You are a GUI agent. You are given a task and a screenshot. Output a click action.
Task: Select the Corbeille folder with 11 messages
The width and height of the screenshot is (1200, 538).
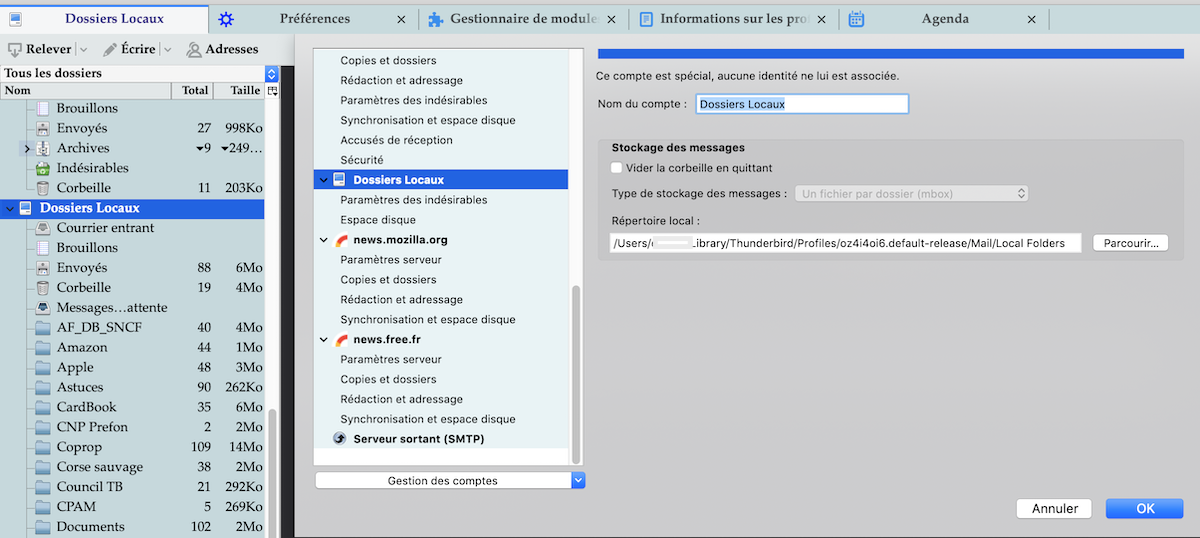(132, 188)
